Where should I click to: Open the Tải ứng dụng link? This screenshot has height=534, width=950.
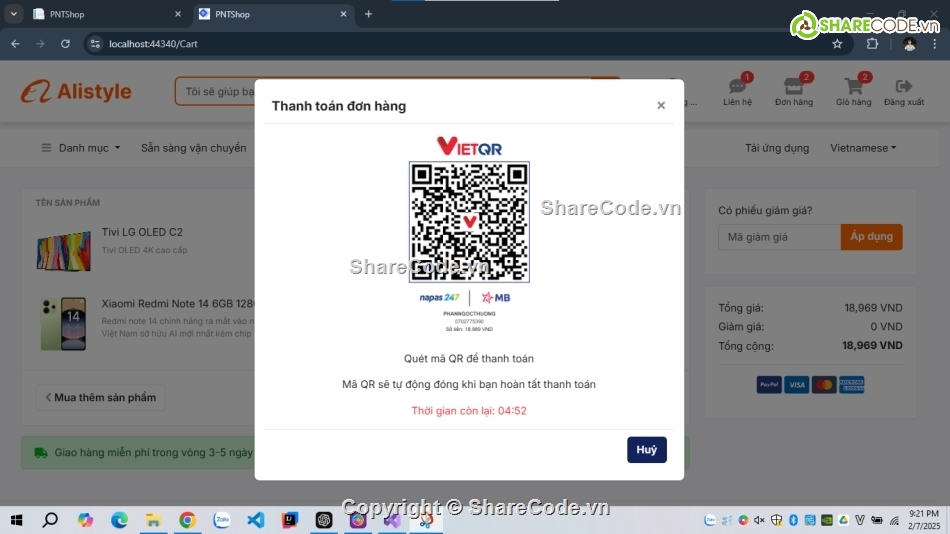[x=777, y=148]
